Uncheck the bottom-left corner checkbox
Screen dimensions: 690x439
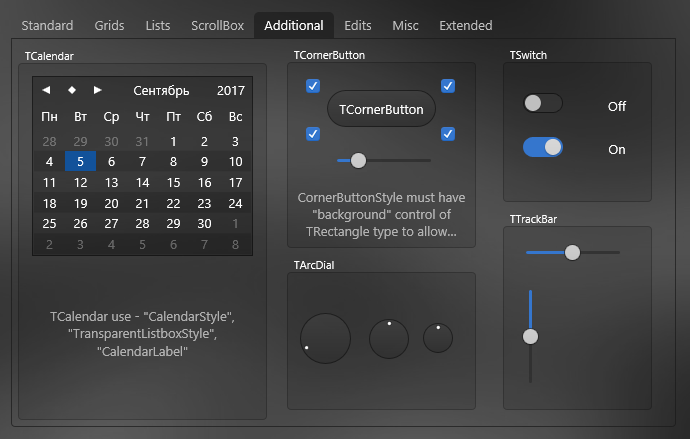tap(313, 134)
